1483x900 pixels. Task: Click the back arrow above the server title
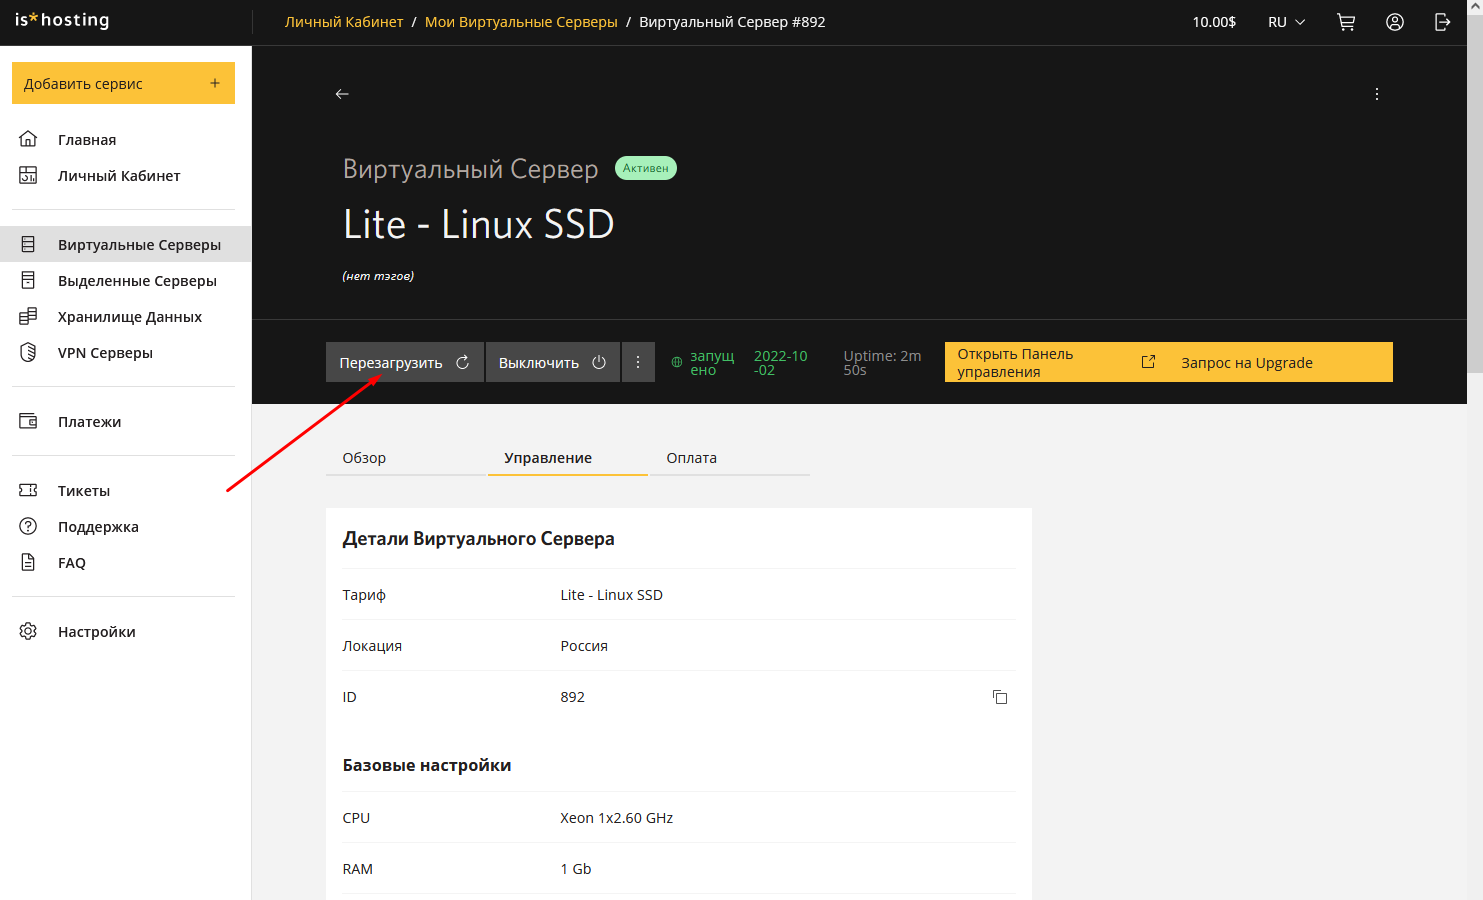342,93
